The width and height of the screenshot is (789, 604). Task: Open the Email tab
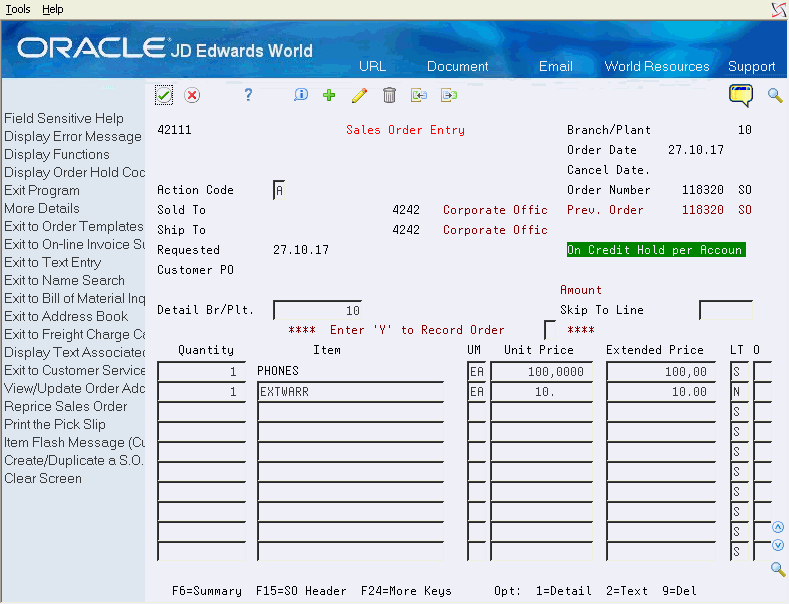click(x=556, y=66)
